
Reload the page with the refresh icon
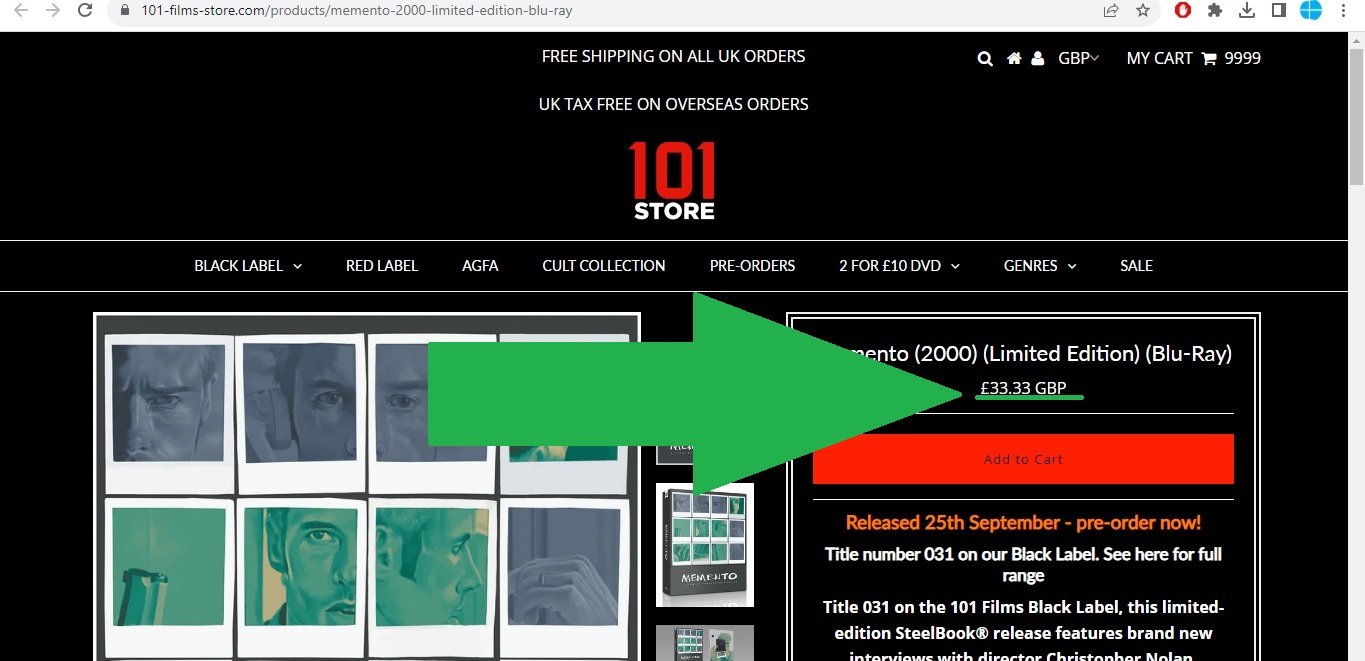click(x=86, y=10)
